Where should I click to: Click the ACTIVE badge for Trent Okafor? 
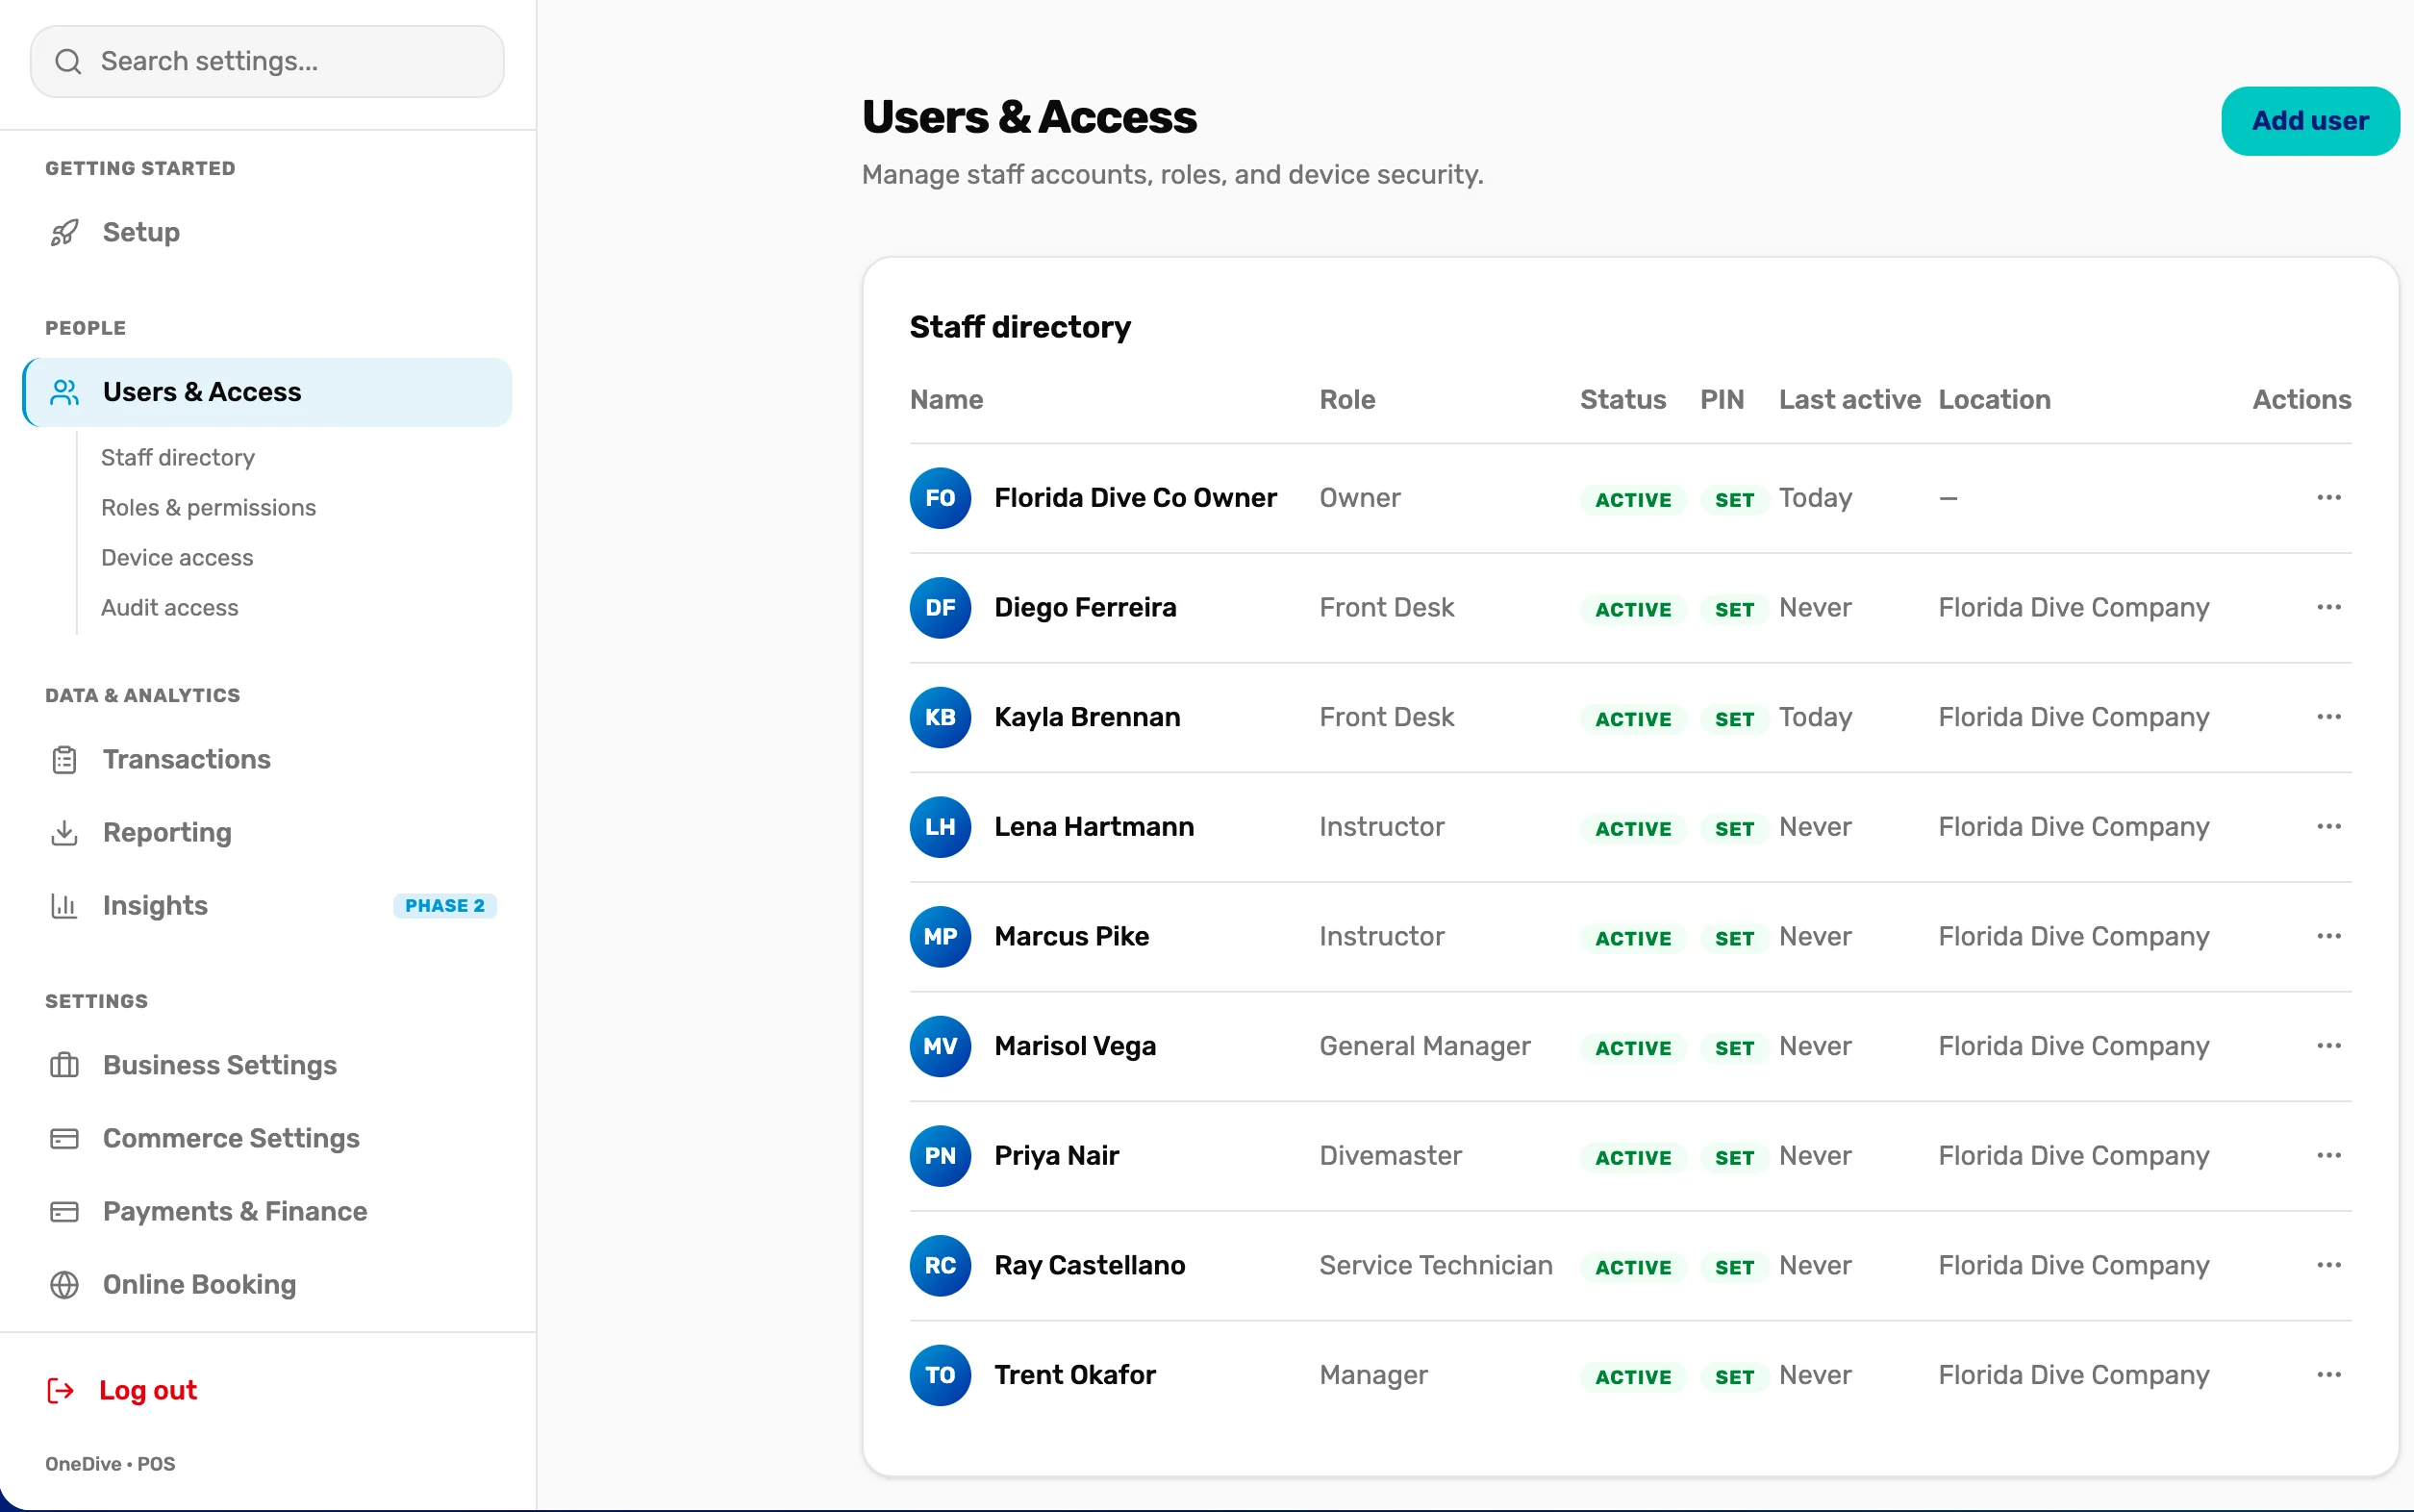point(1633,1377)
